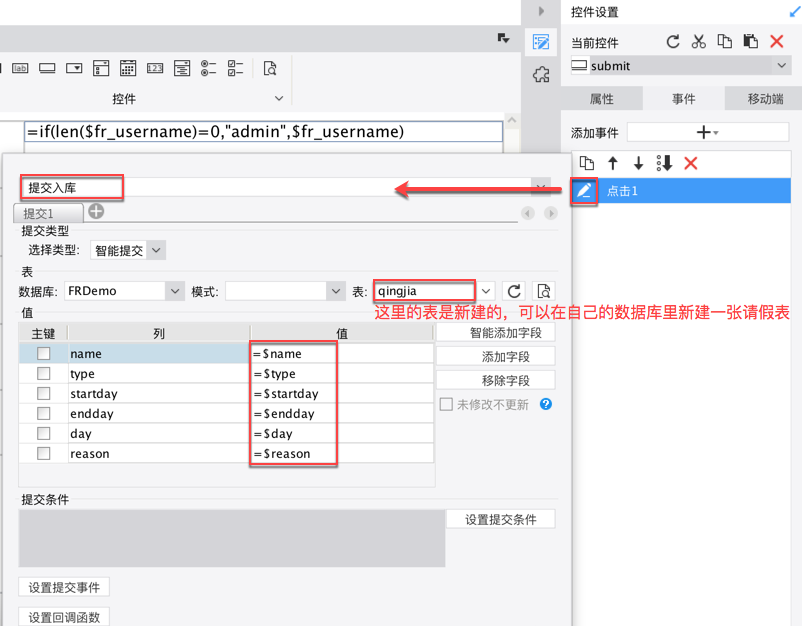
Task: Enable the 未修改不更新 checkbox
Action: (x=446, y=405)
